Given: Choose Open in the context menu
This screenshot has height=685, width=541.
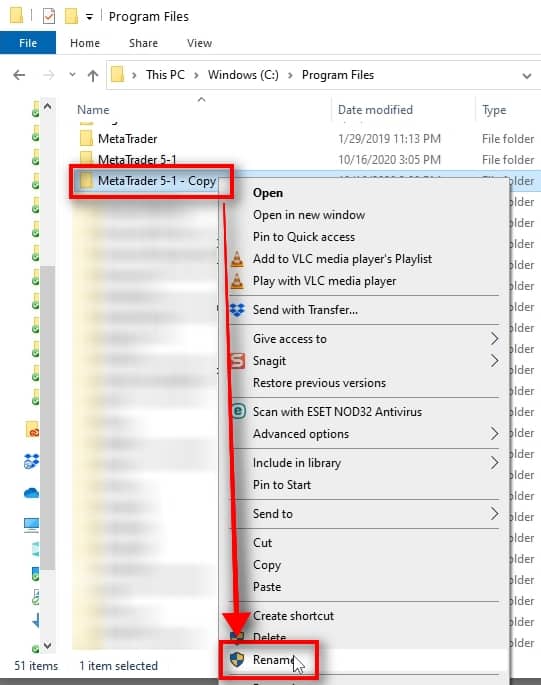Looking at the screenshot, I should [x=267, y=193].
